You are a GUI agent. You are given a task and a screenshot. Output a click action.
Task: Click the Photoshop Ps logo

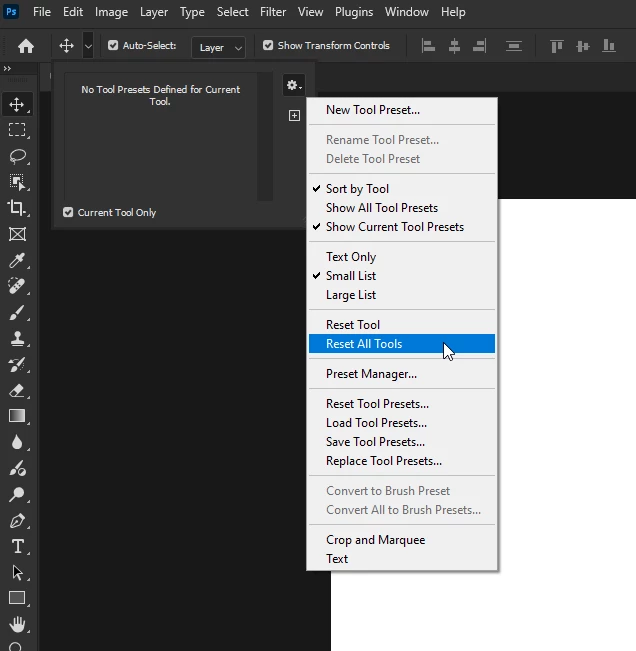[11, 11]
